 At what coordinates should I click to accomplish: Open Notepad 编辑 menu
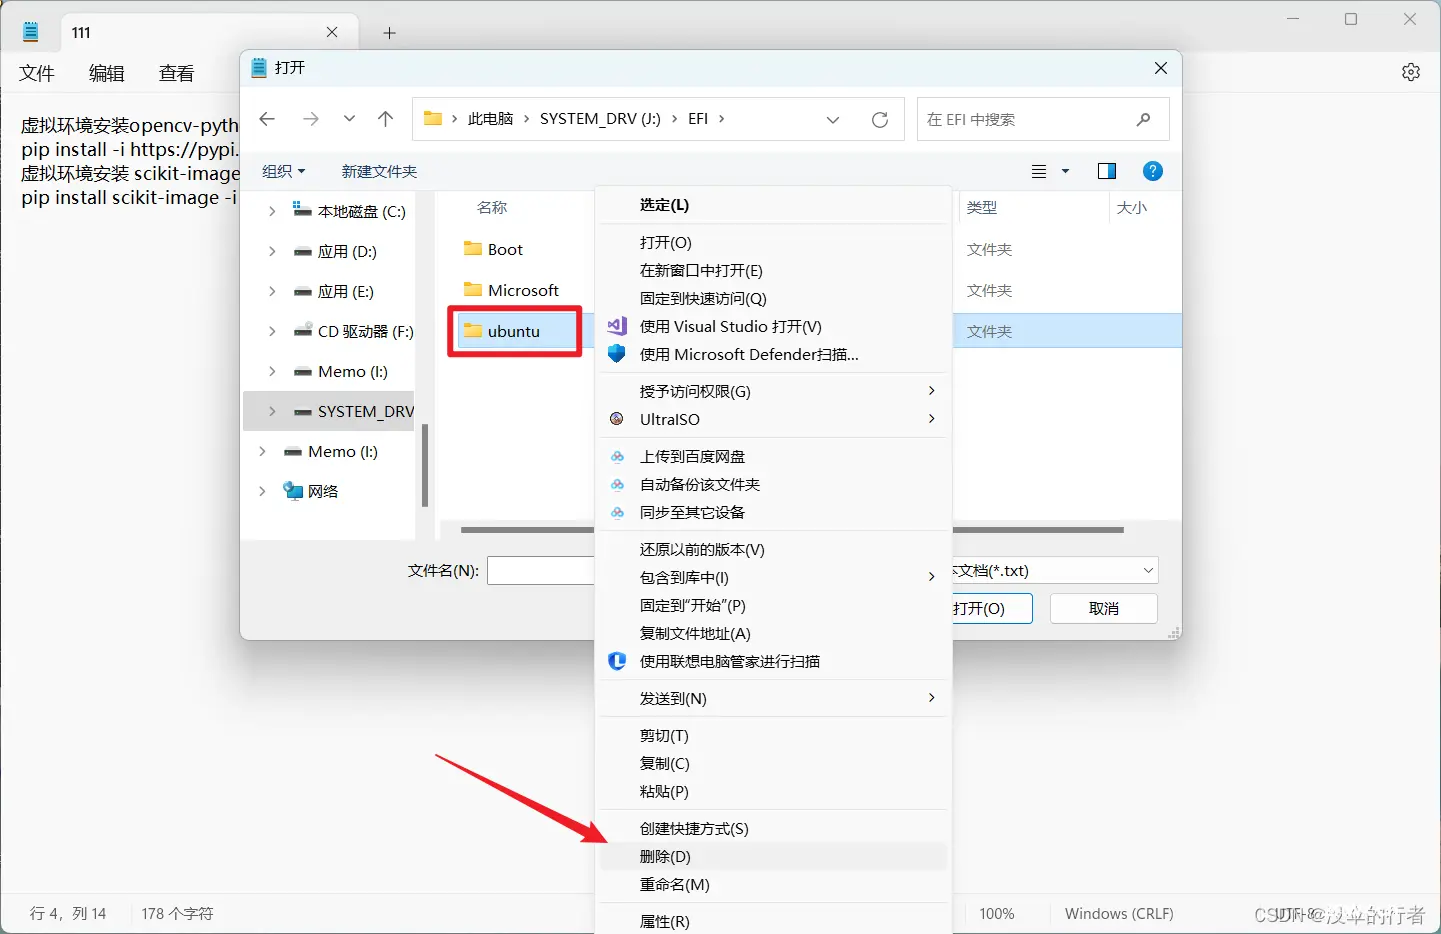click(107, 73)
